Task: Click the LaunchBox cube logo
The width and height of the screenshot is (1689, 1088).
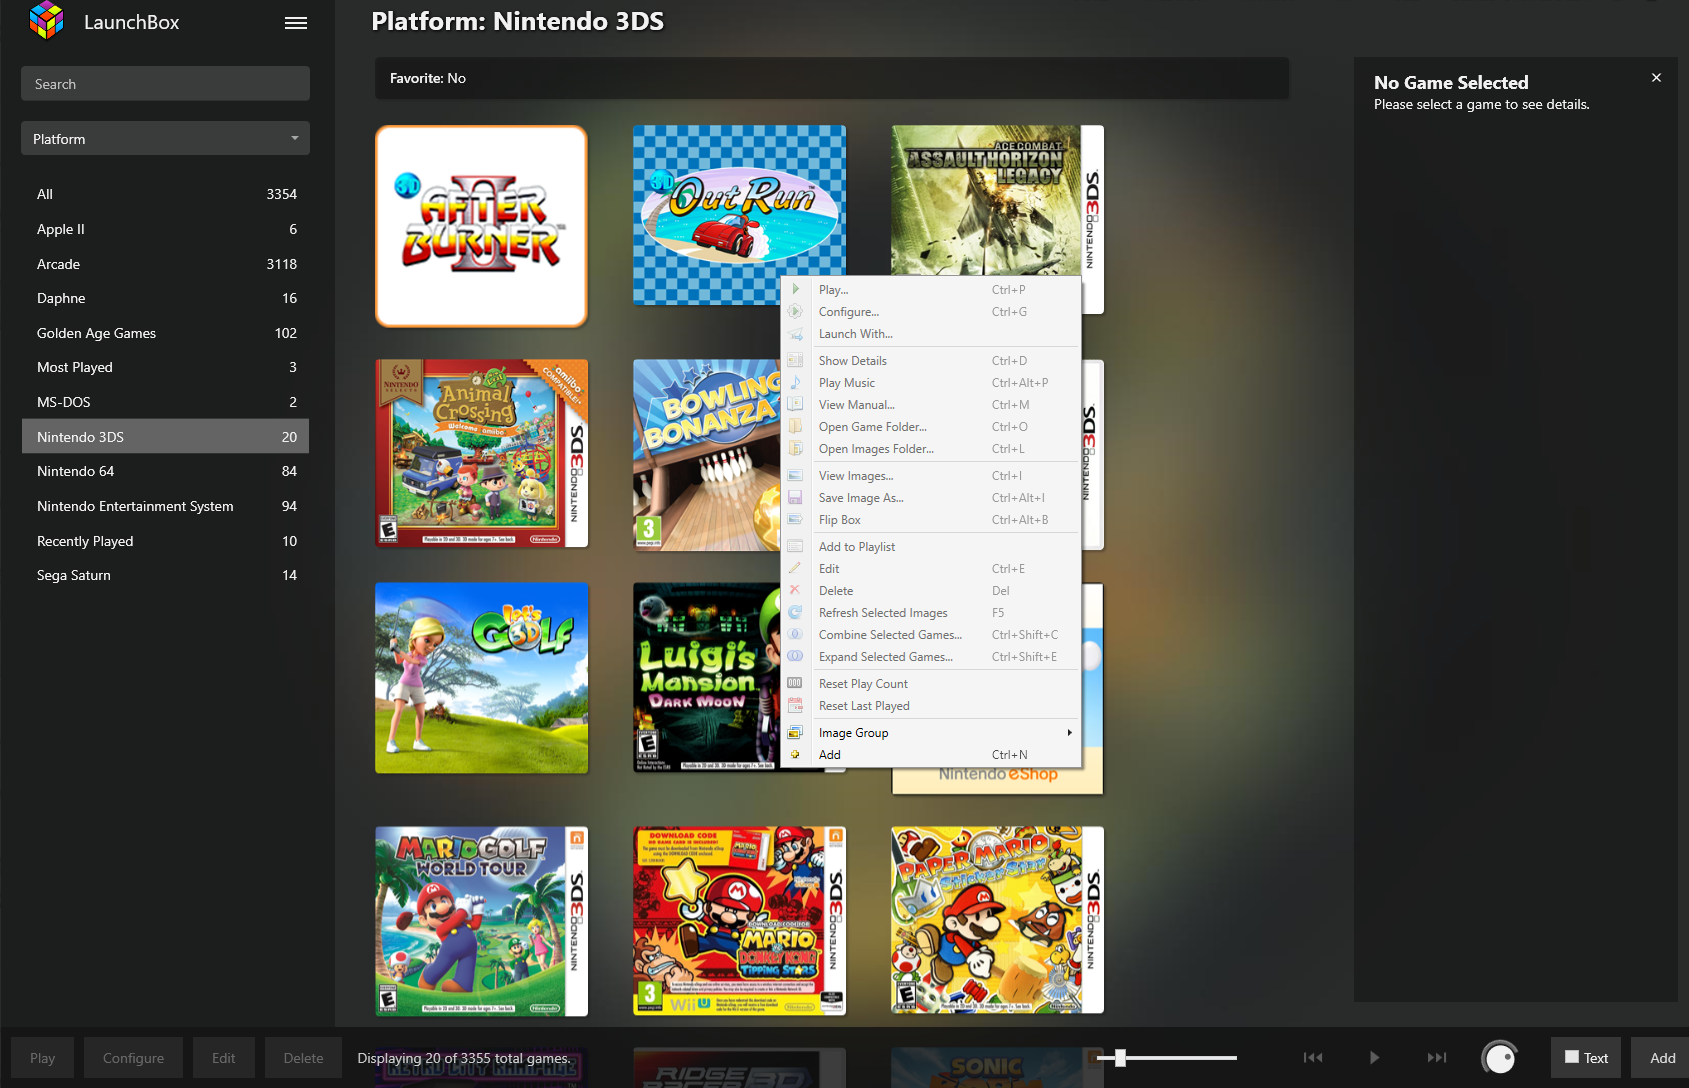Action: 46,21
